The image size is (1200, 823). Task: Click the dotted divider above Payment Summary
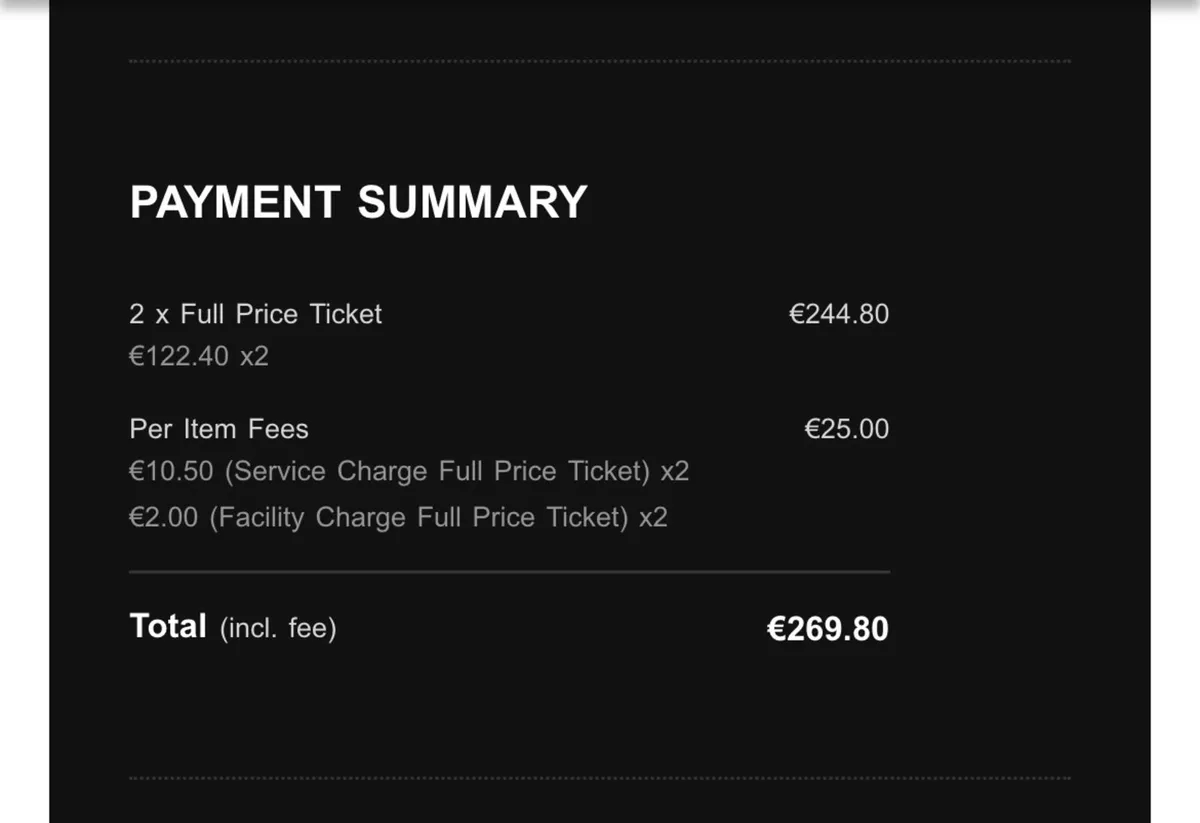[x=600, y=61]
